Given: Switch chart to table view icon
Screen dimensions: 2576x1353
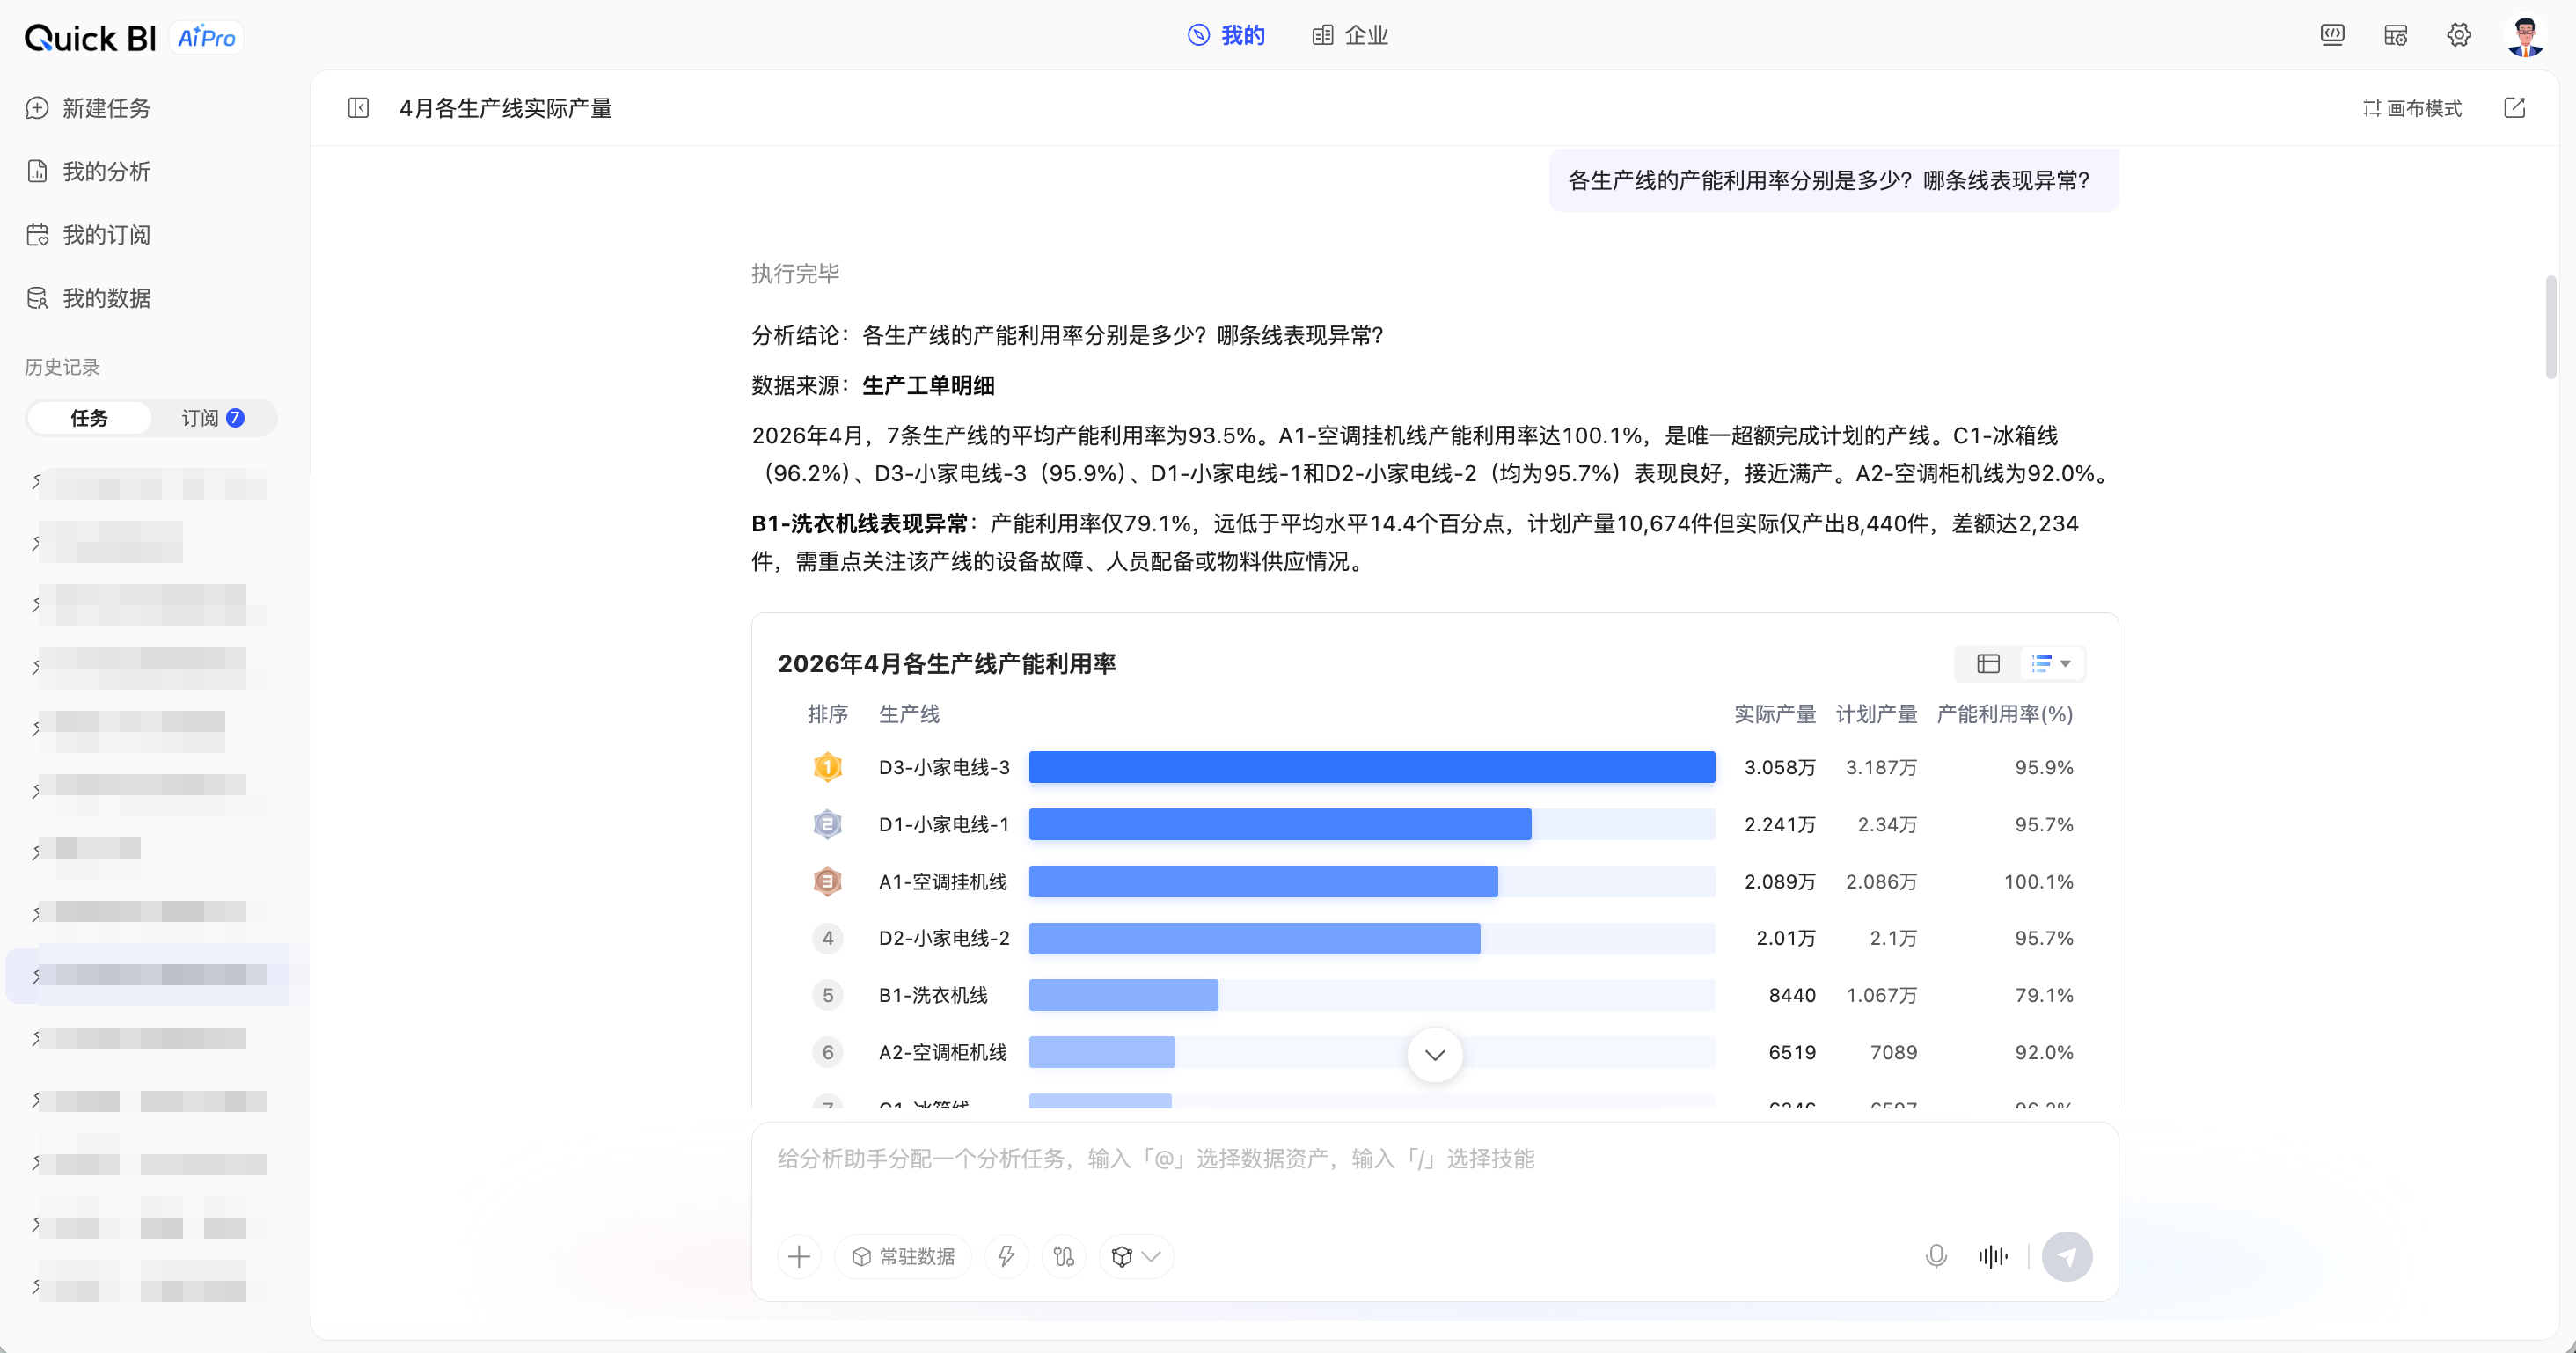Looking at the screenshot, I should click(x=1988, y=663).
